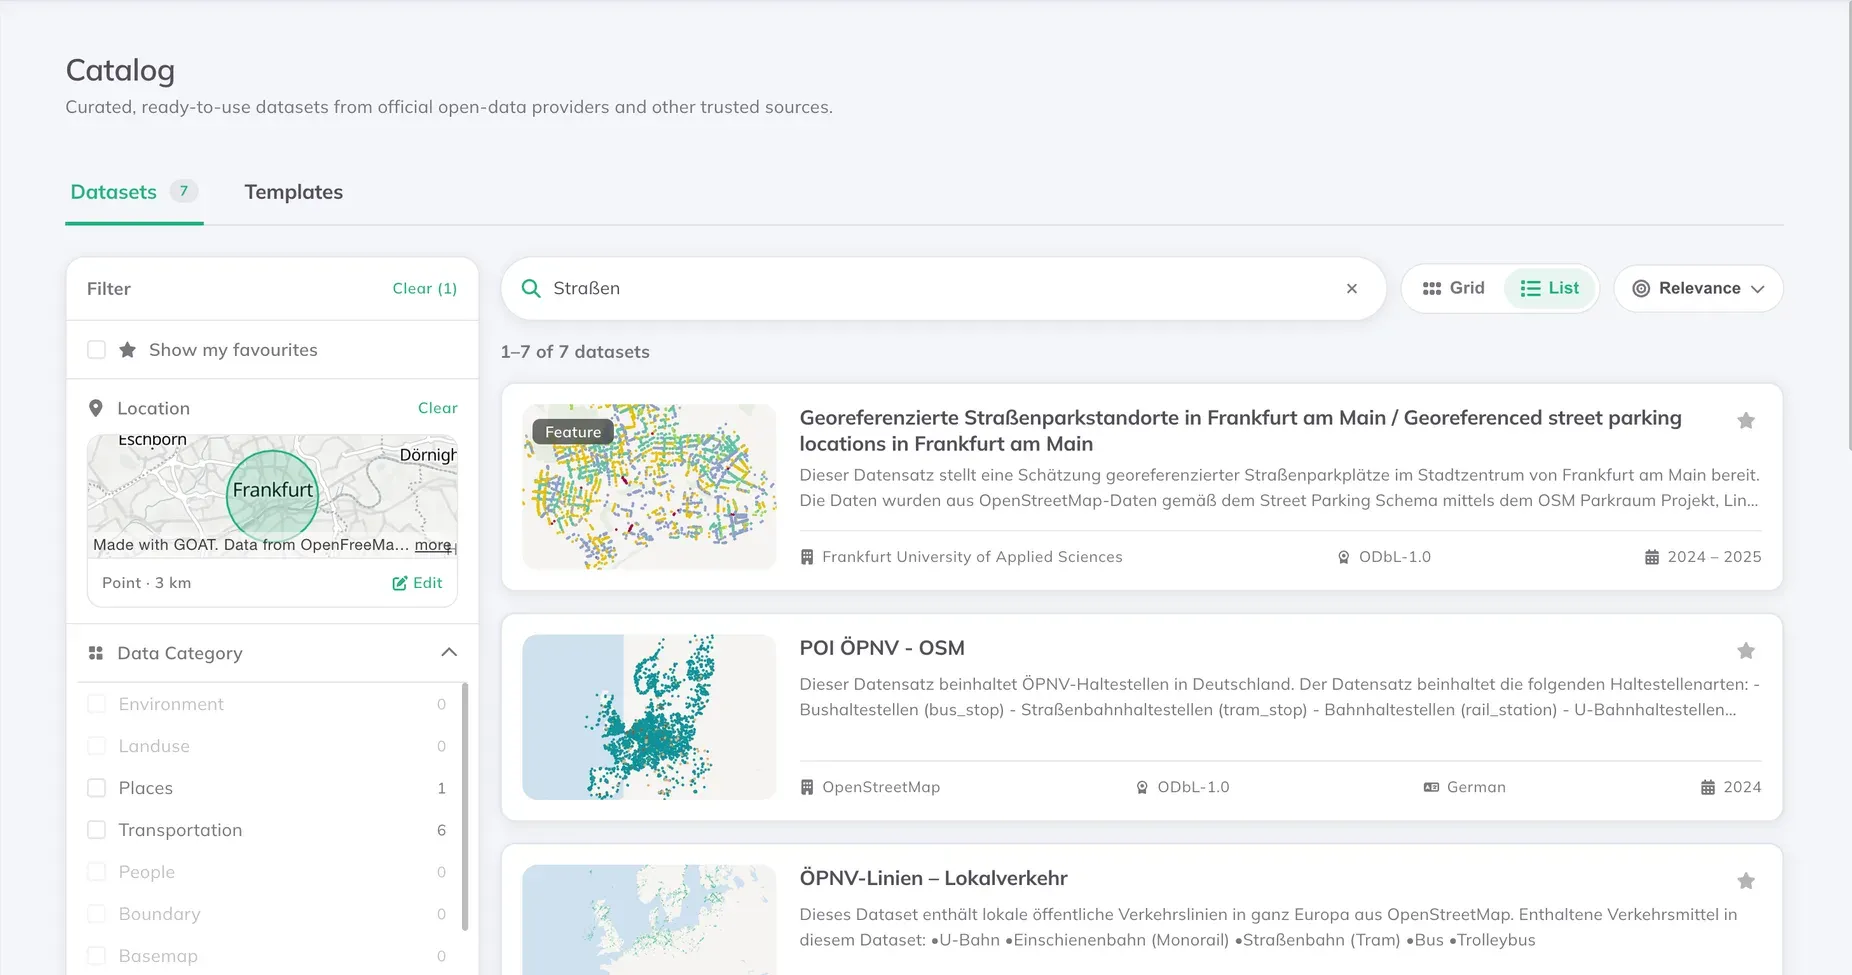Click the calendar icon beside 2024

(x=1708, y=787)
